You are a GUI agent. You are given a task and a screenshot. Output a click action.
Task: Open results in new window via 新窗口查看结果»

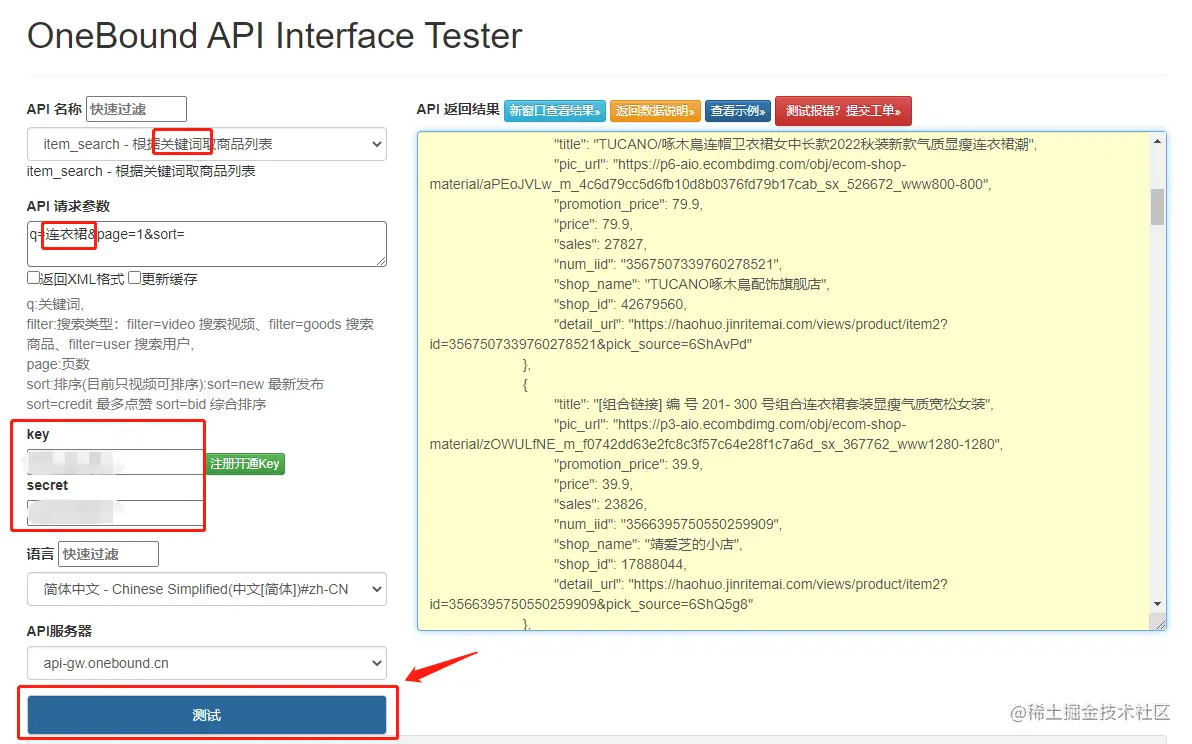pos(554,111)
